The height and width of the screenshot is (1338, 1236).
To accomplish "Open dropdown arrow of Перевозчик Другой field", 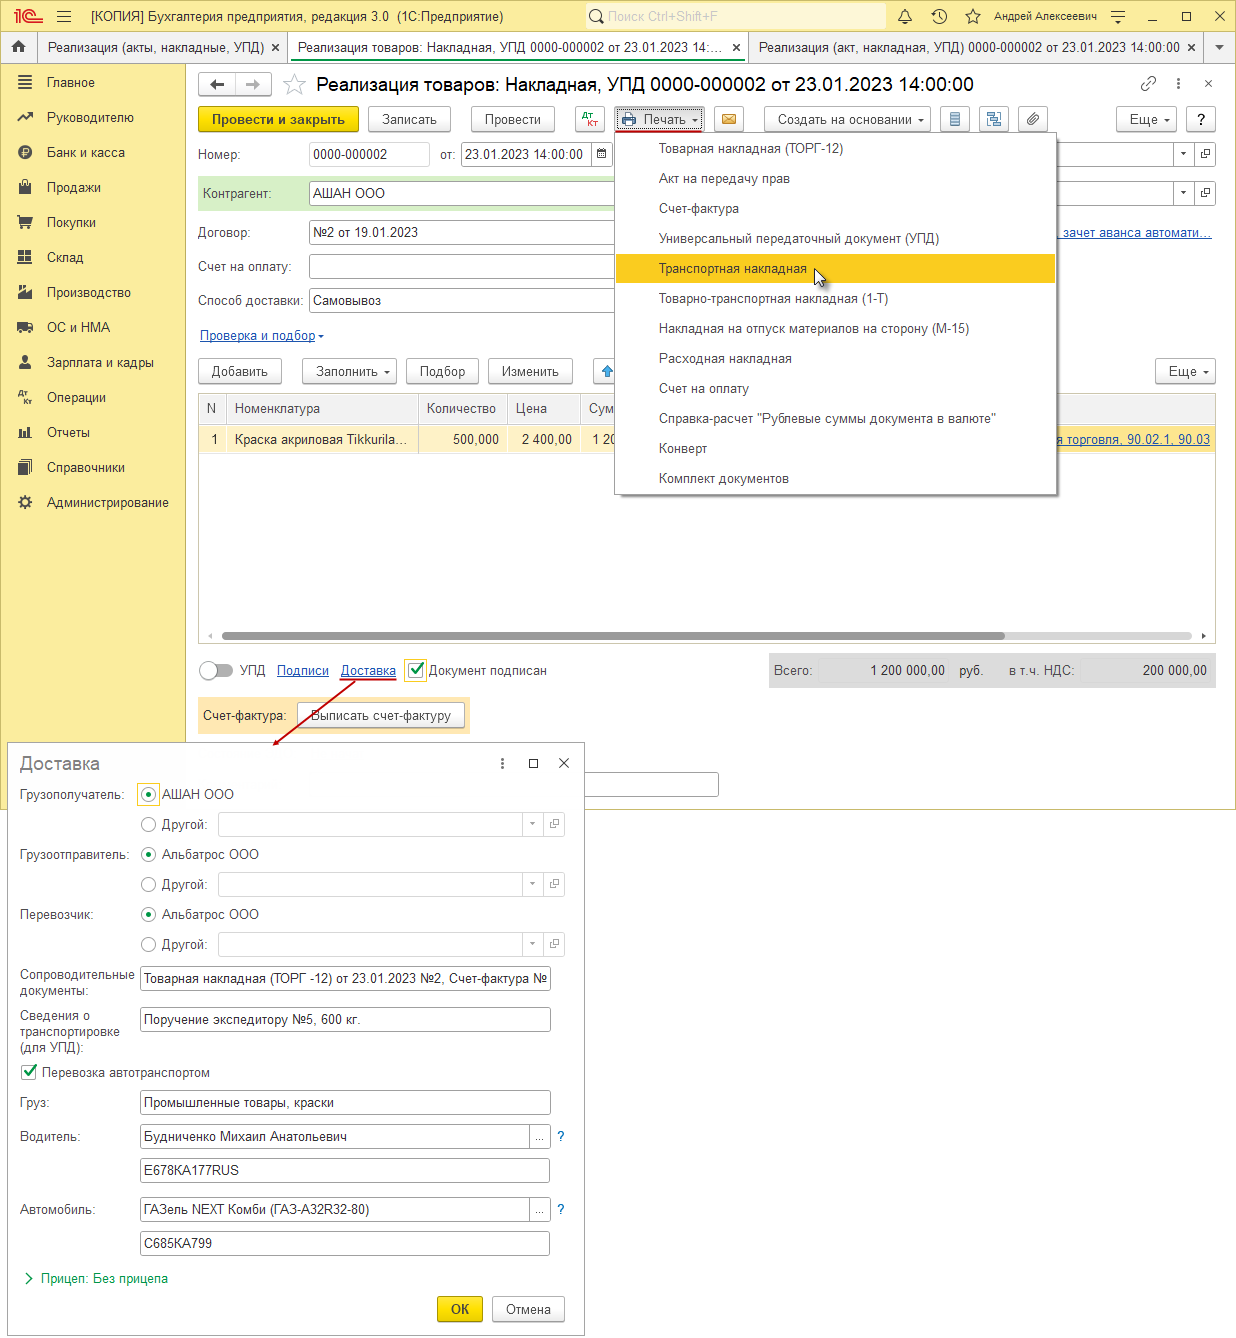I will (532, 944).
